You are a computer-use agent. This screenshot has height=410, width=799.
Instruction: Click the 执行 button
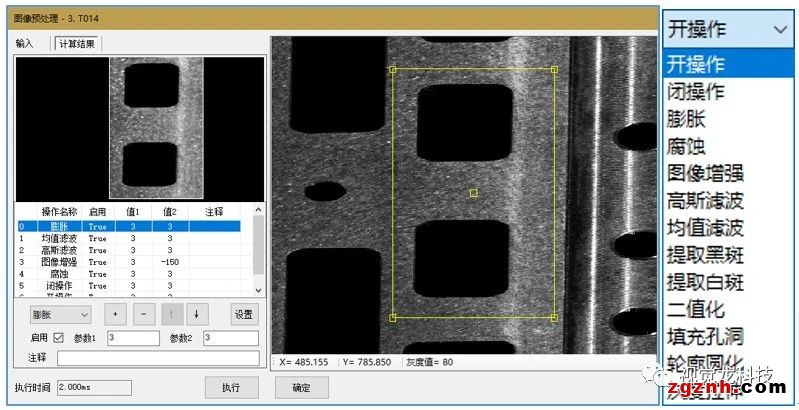tap(231, 386)
